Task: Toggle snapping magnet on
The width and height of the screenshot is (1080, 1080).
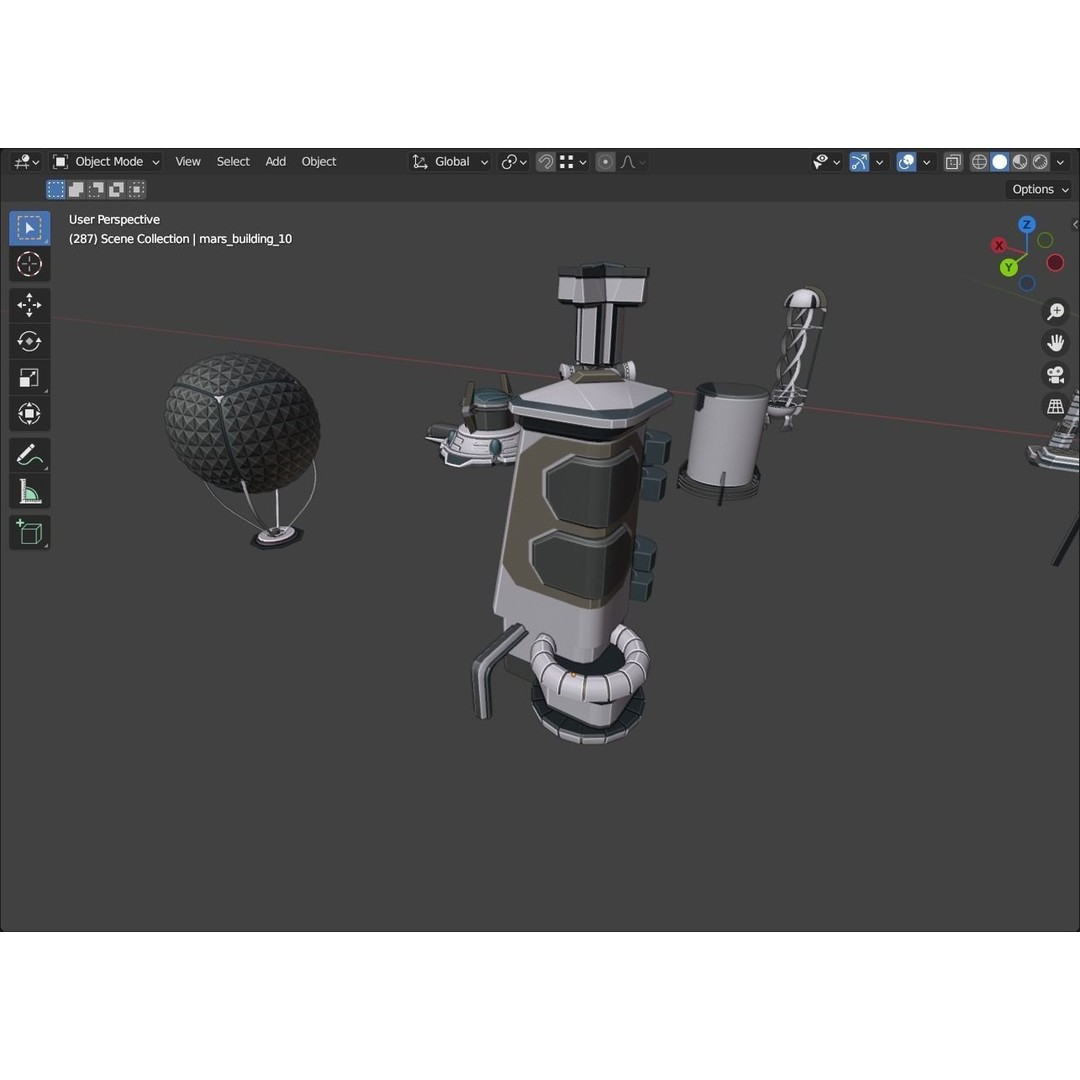Action: tap(545, 161)
